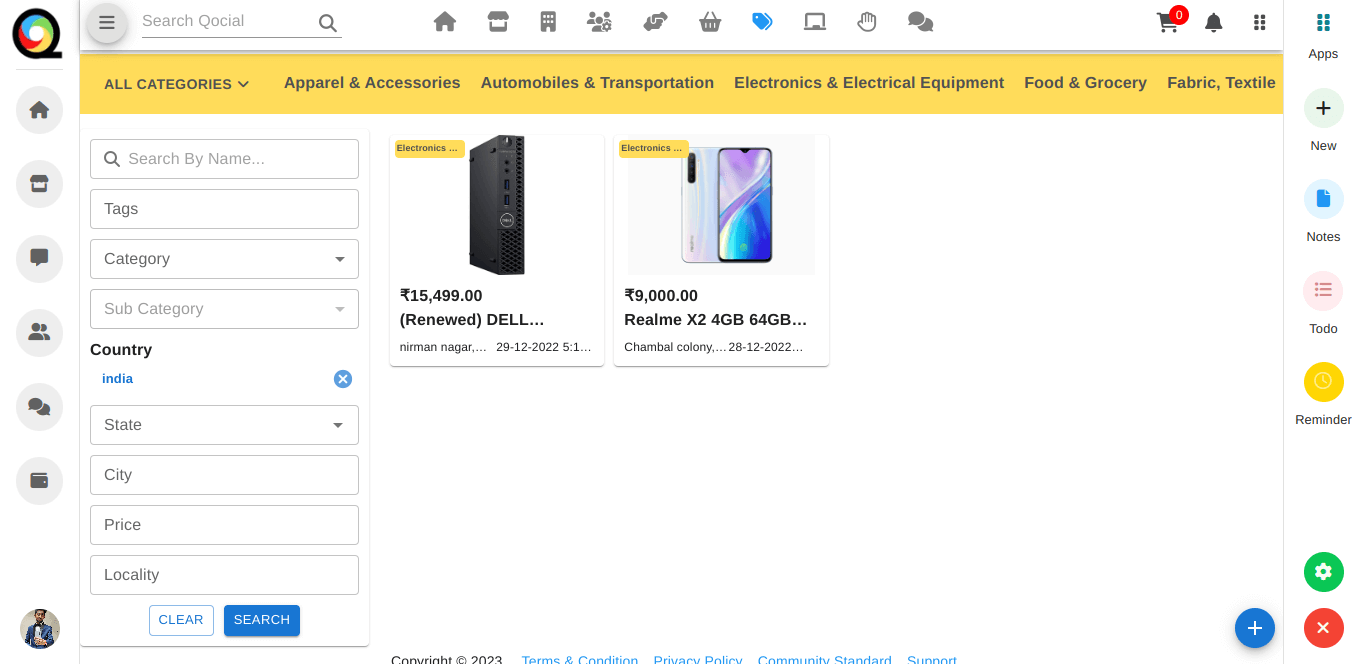Image resolution: width=1360 pixels, height=664 pixels.
Task: Select Food & Grocery category
Action: (1085, 83)
